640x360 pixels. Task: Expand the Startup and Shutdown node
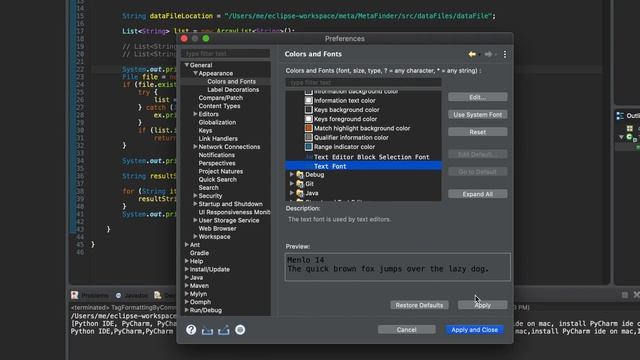[196, 204]
